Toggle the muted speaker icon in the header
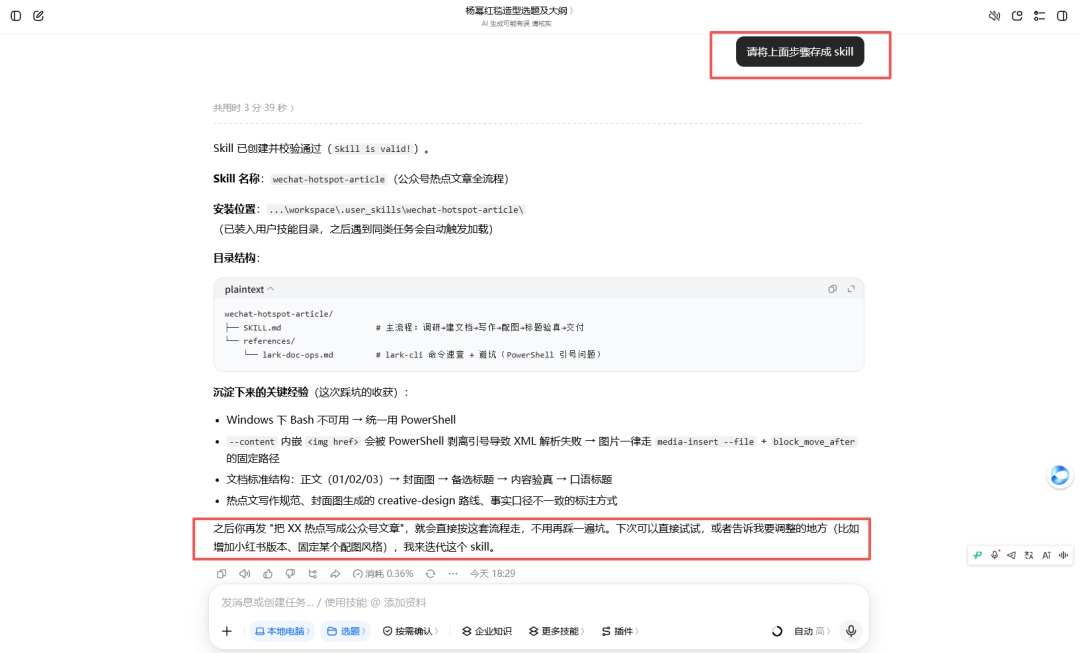 click(994, 15)
